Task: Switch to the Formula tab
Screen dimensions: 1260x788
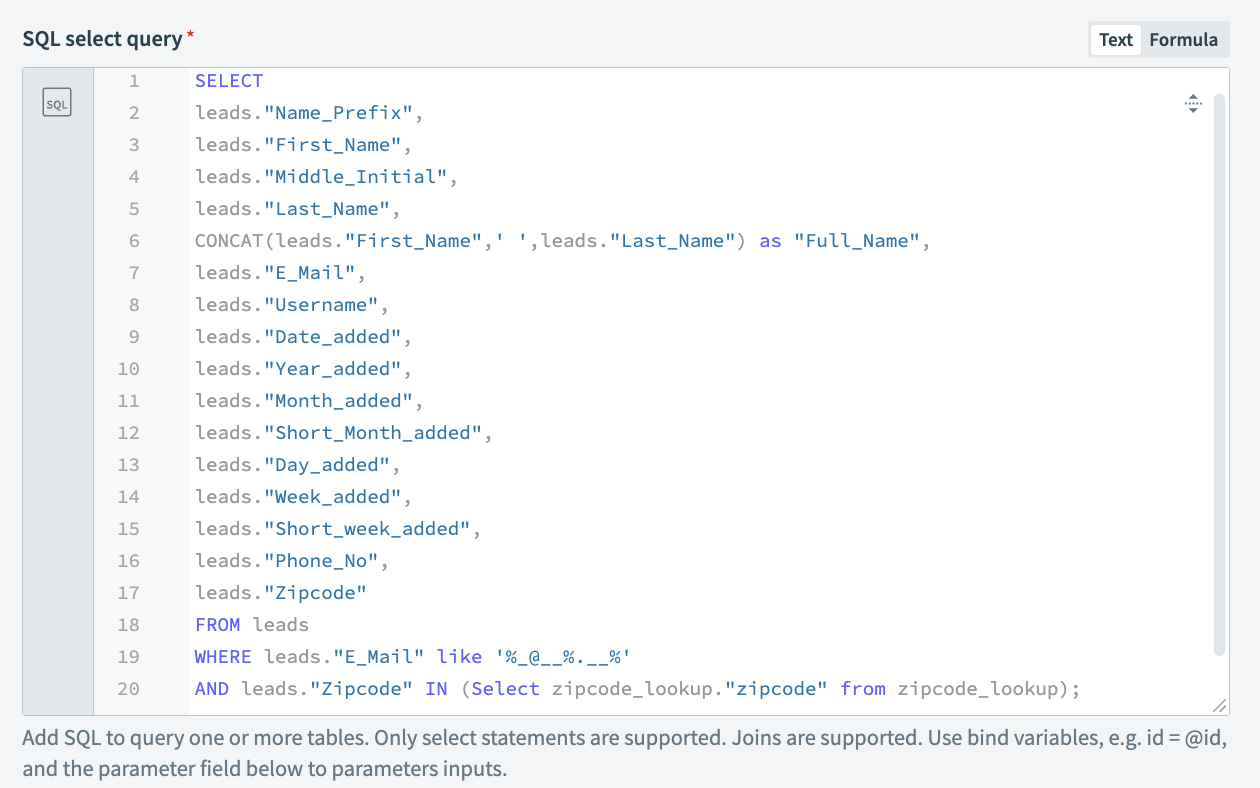Action: point(1184,40)
